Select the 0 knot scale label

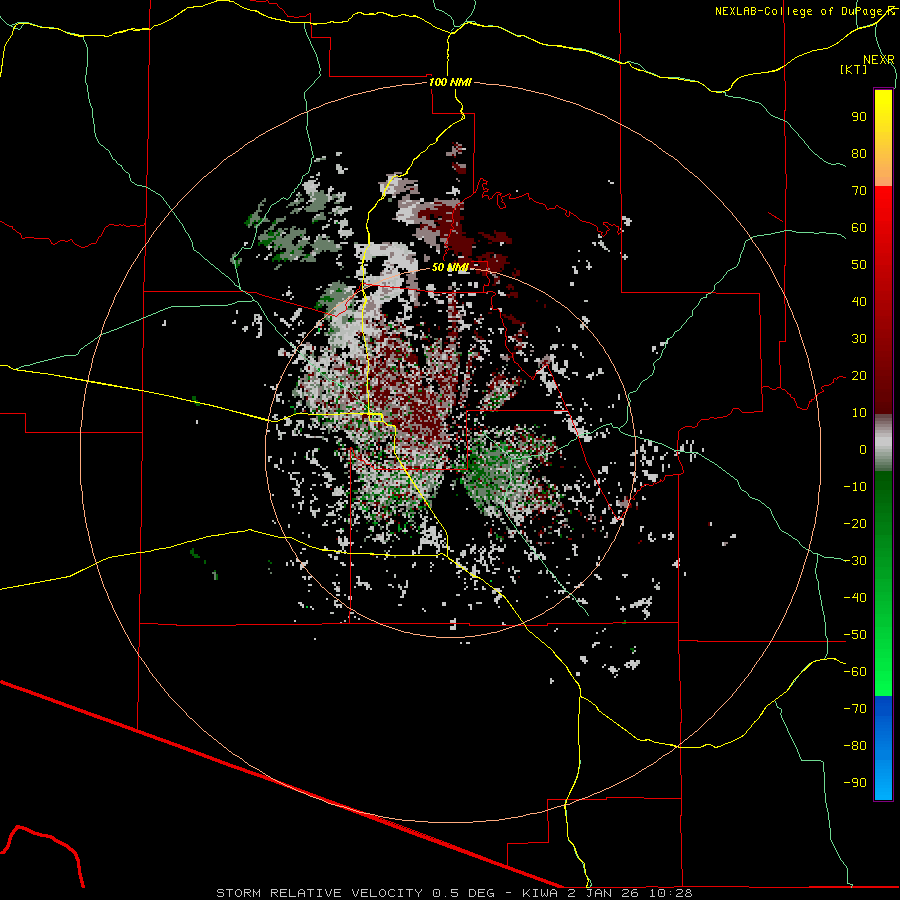(863, 450)
